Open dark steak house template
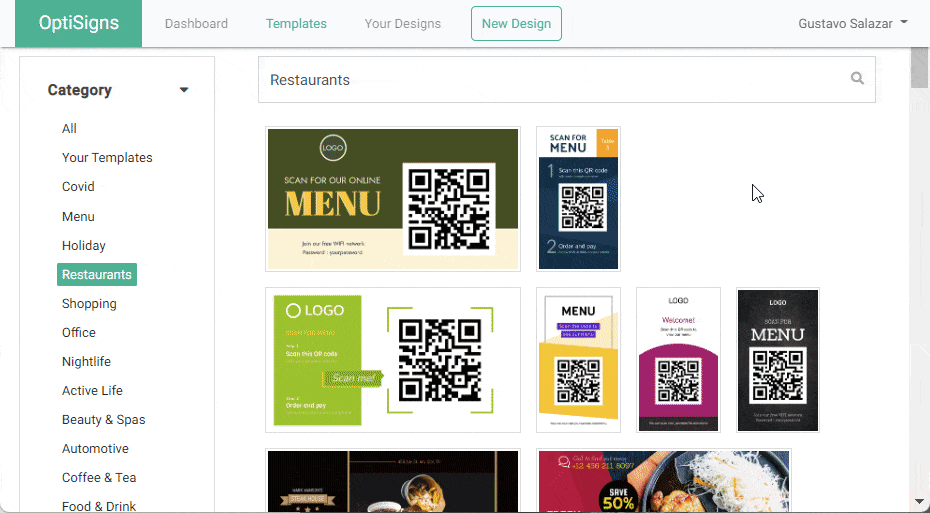The width and height of the screenshot is (930, 513). (393, 481)
